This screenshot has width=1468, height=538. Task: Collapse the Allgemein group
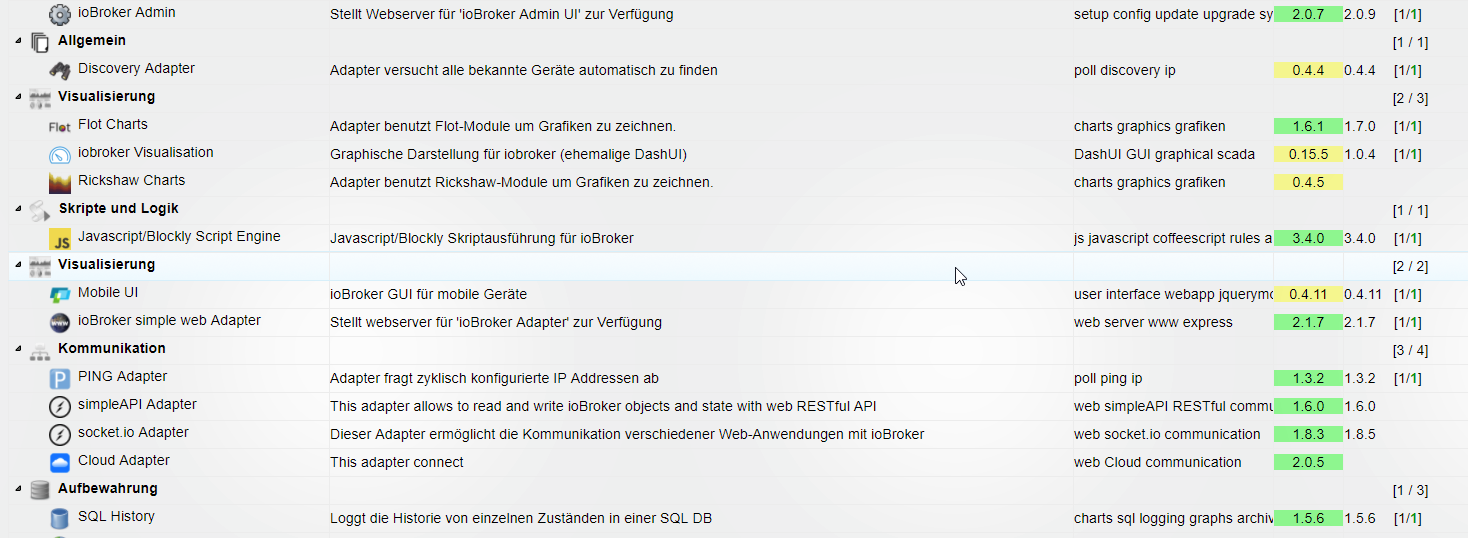point(18,41)
